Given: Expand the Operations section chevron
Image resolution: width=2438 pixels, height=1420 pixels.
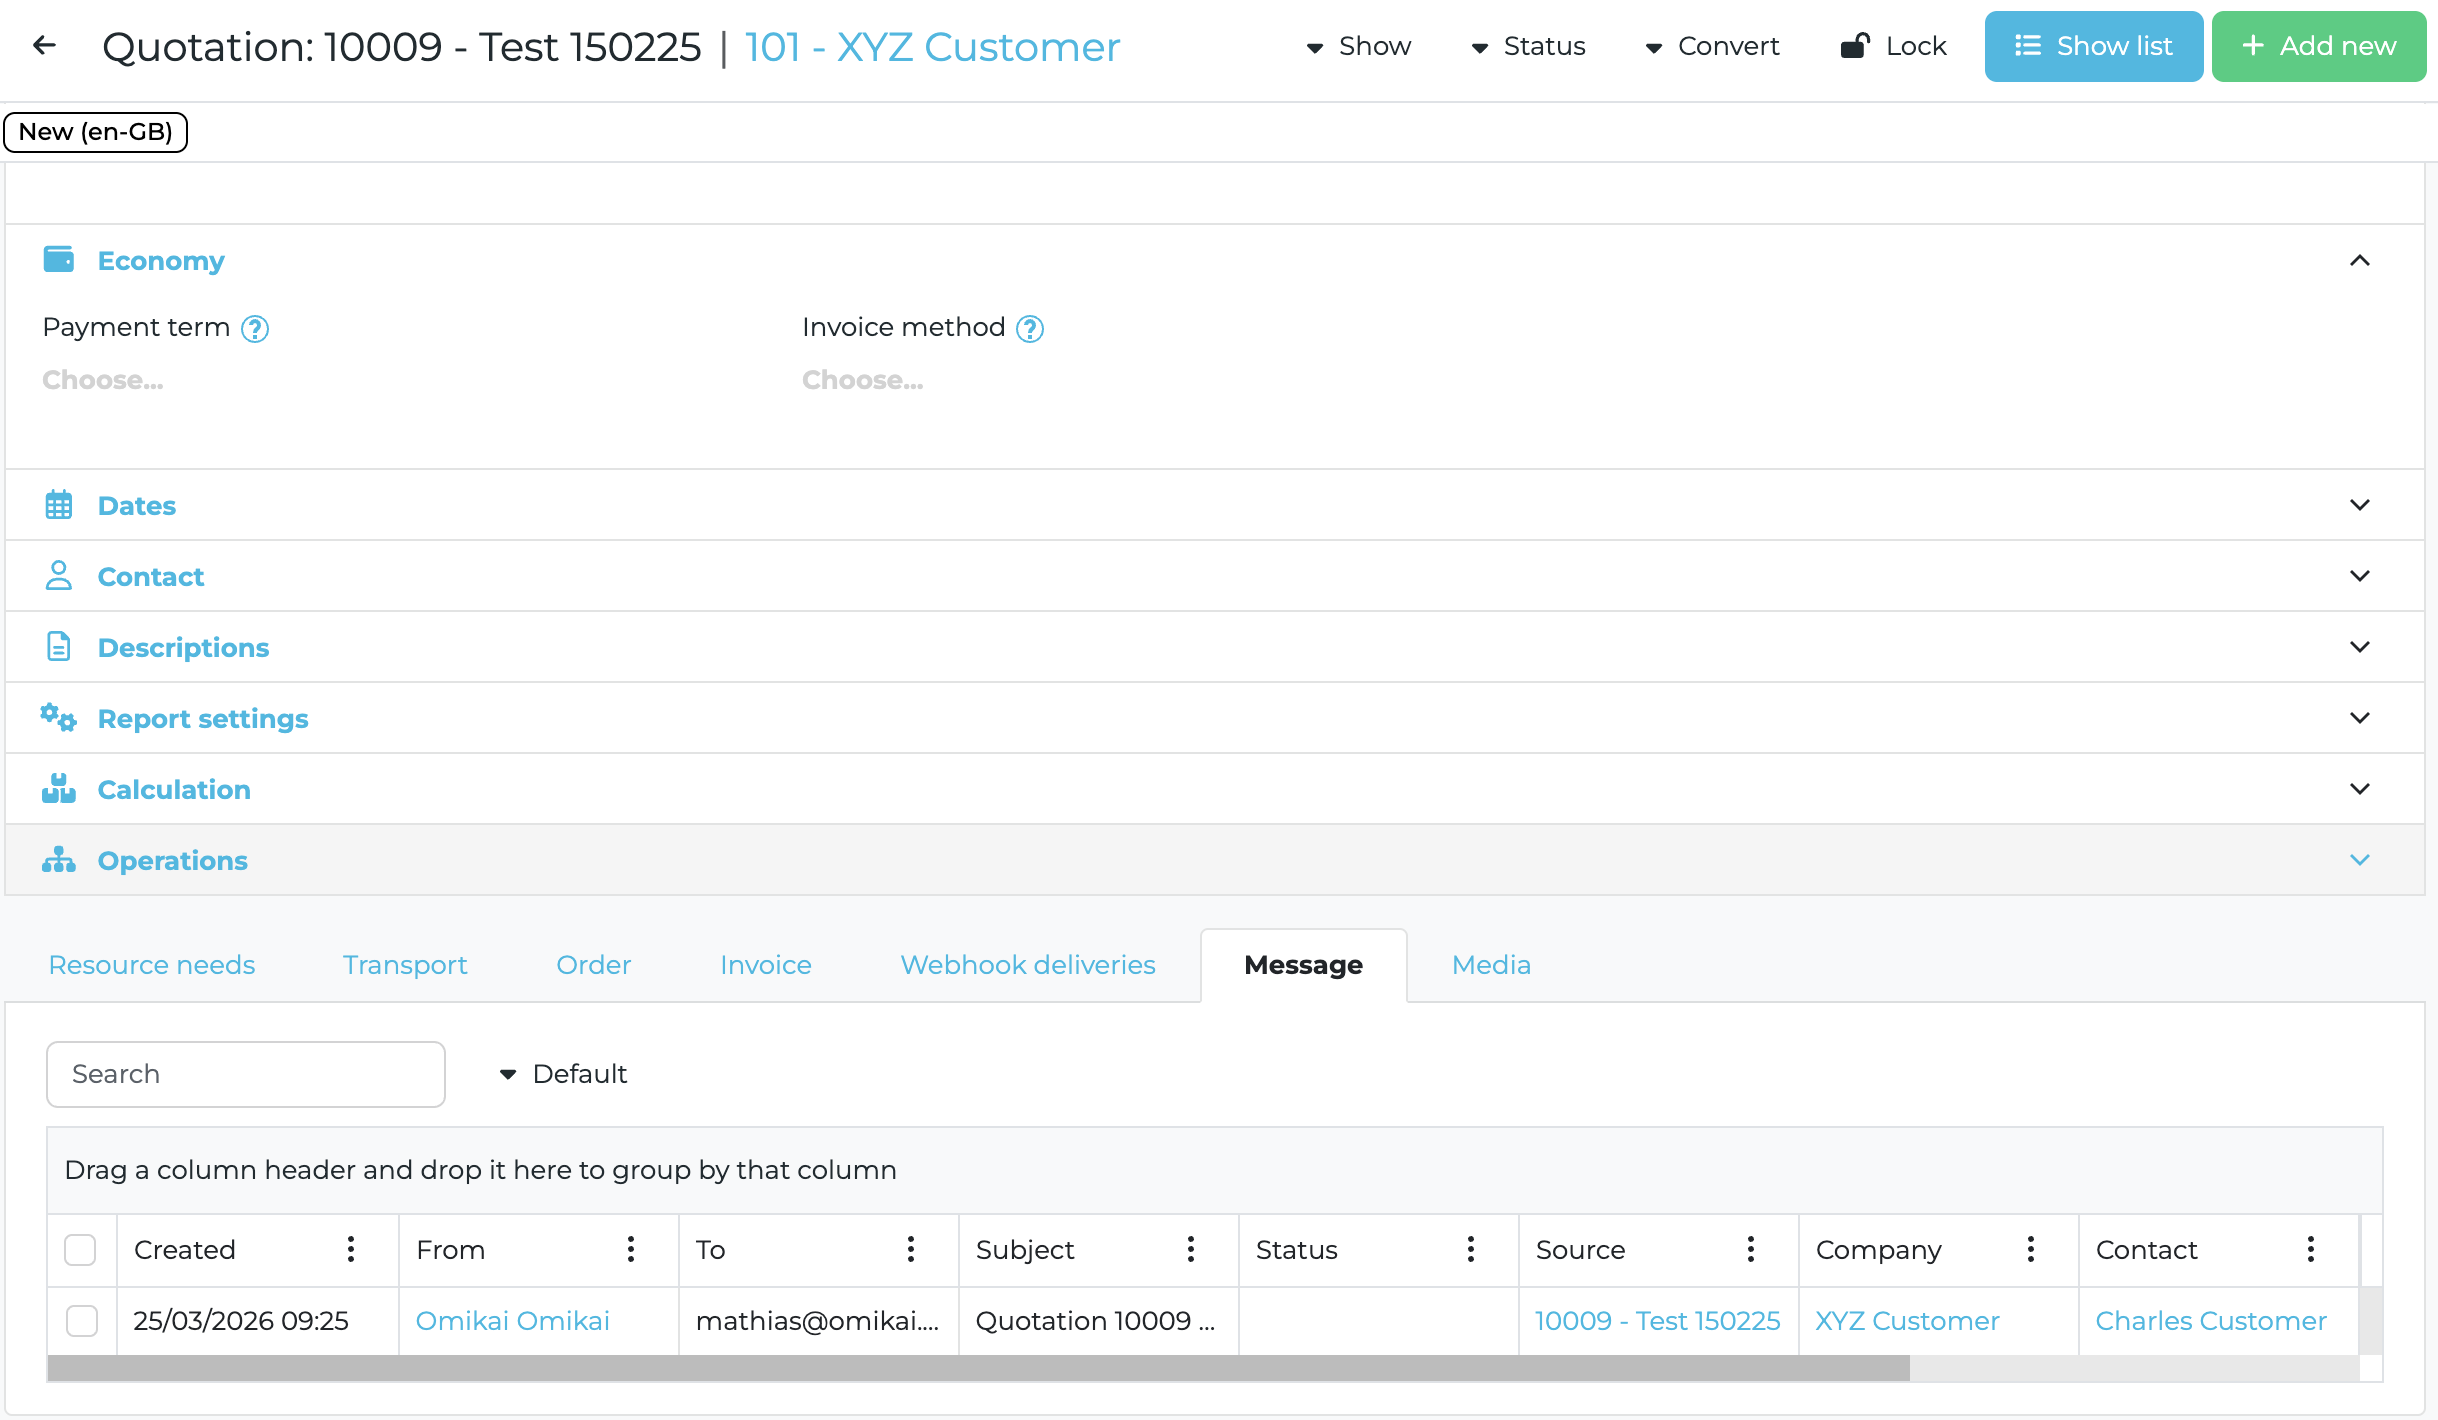Looking at the screenshot, I should [2360, 860].
